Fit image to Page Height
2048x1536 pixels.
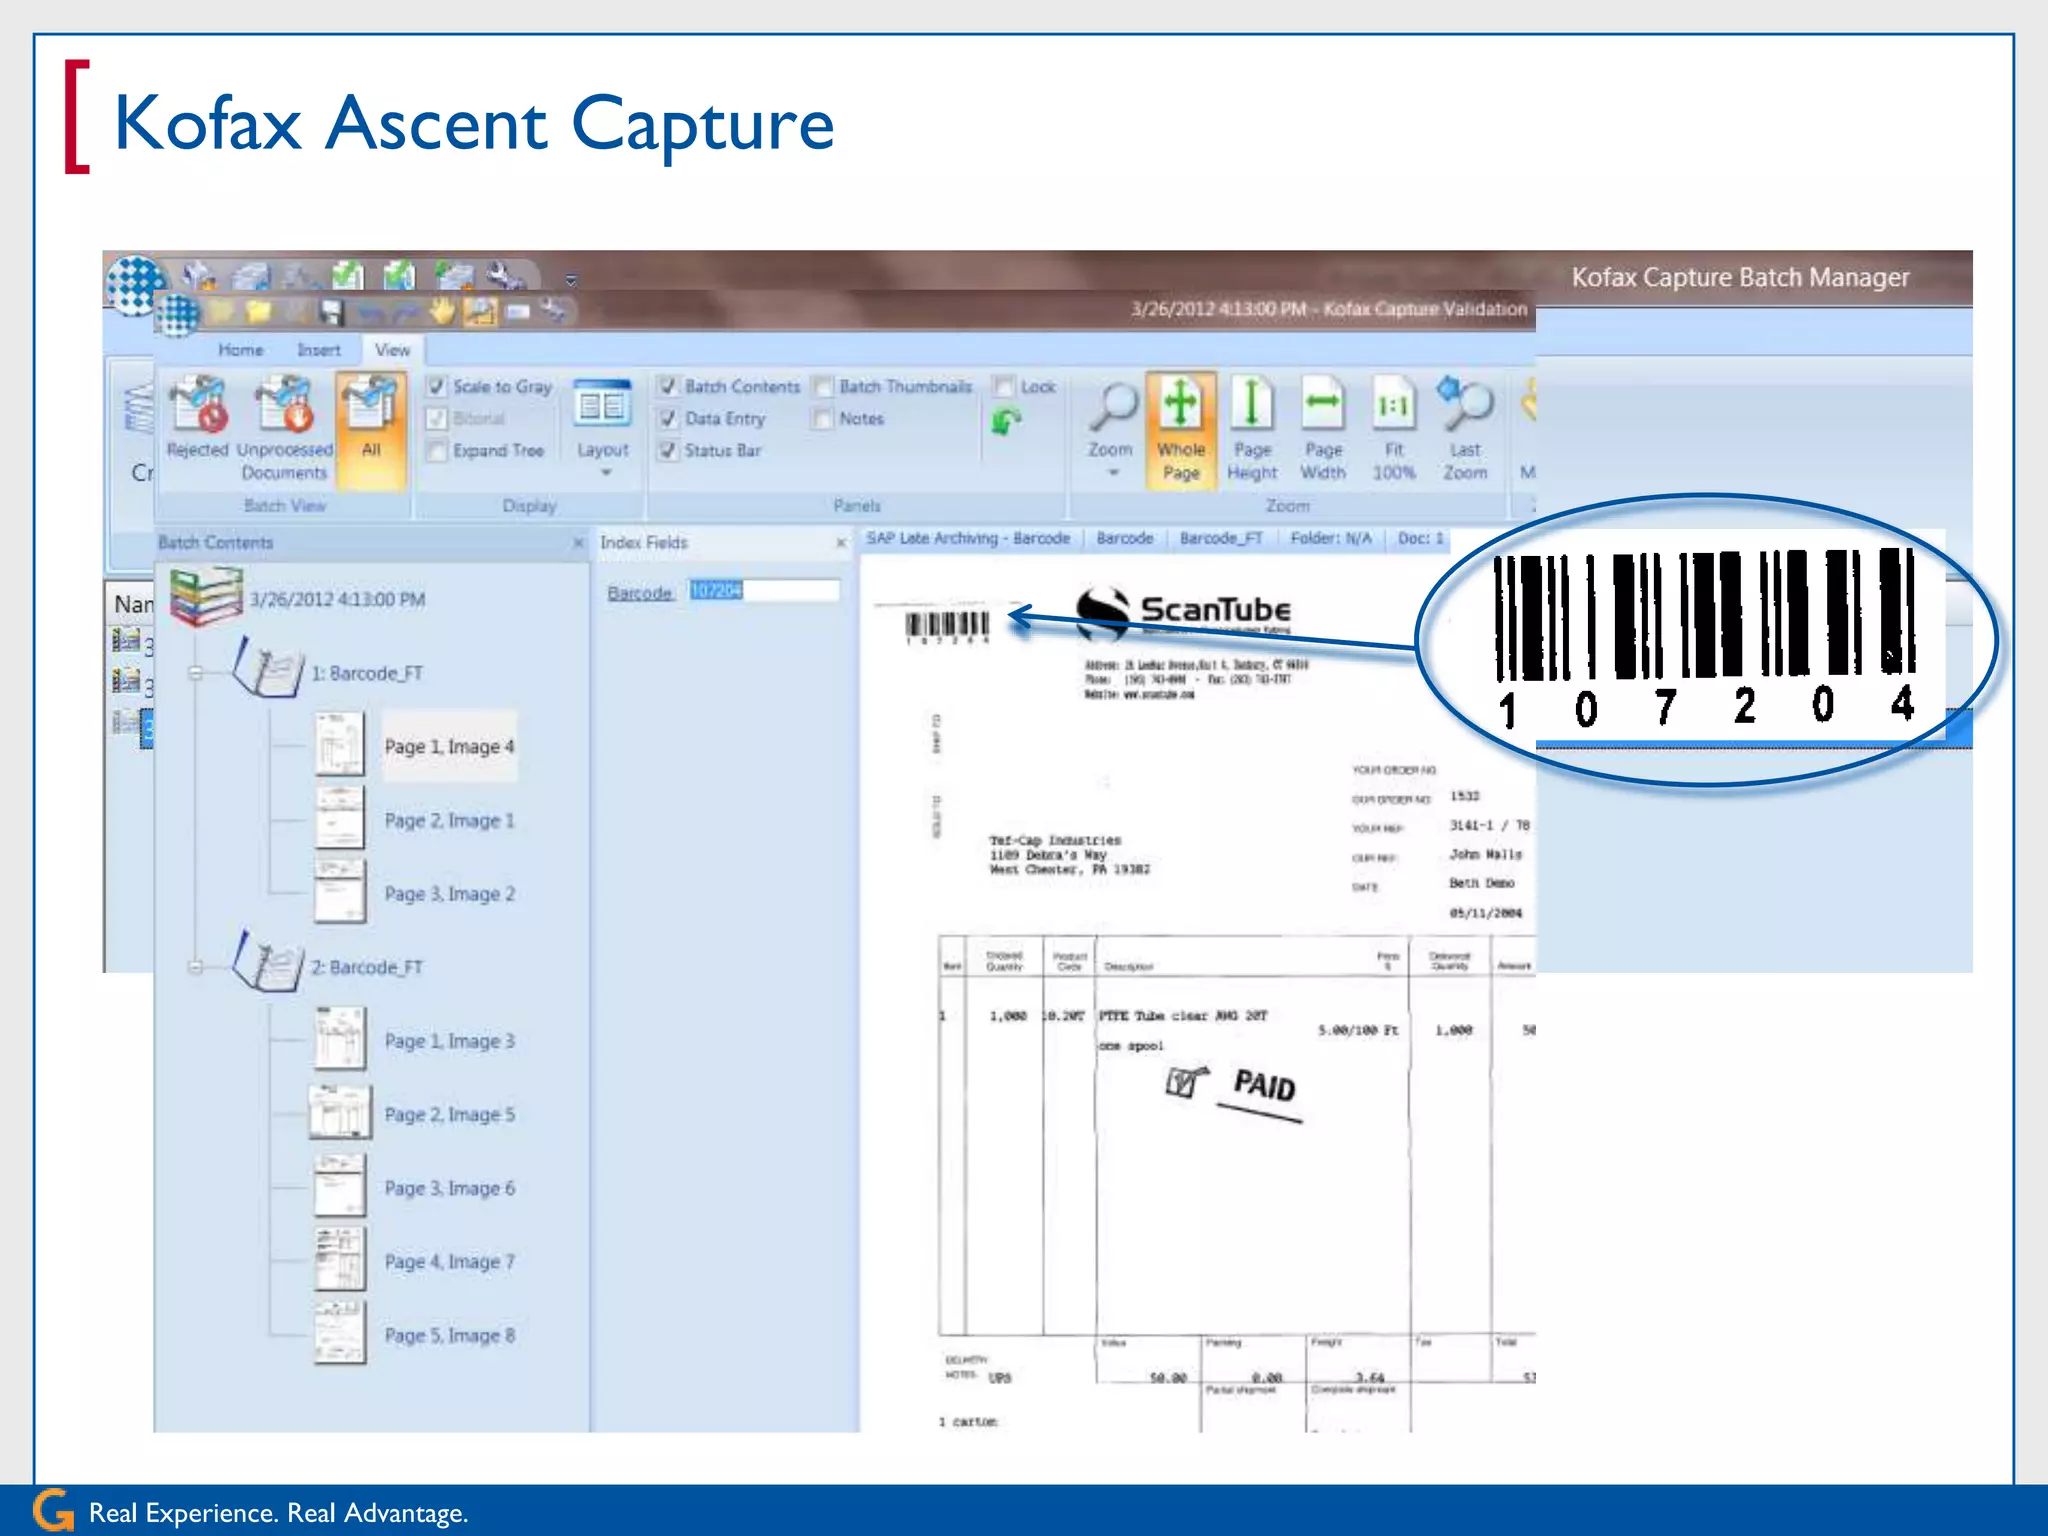point(1252,428)
